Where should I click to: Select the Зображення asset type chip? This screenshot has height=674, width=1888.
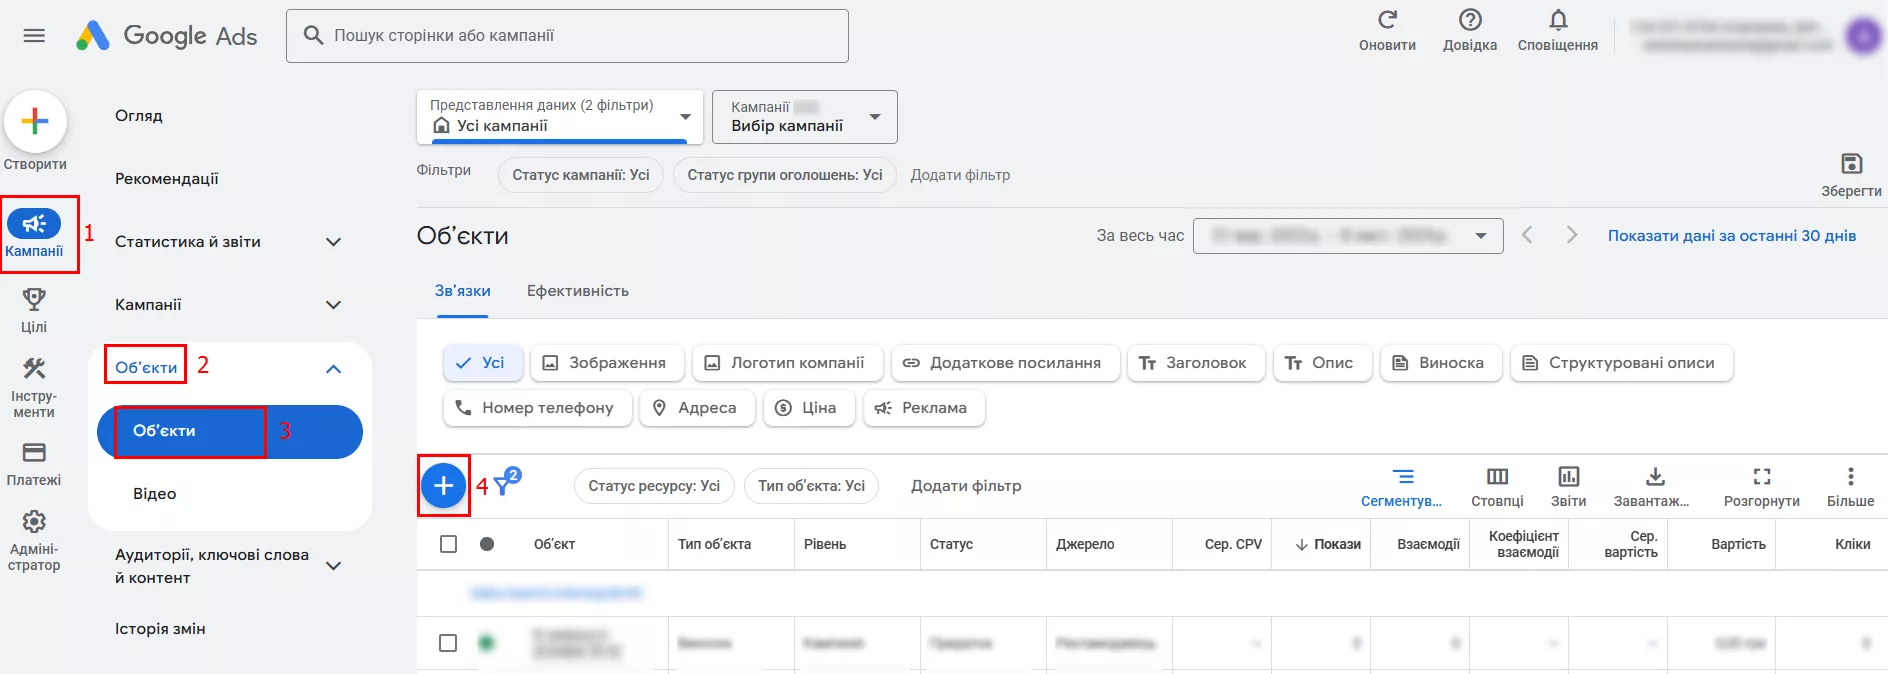[x=606, y=363]
